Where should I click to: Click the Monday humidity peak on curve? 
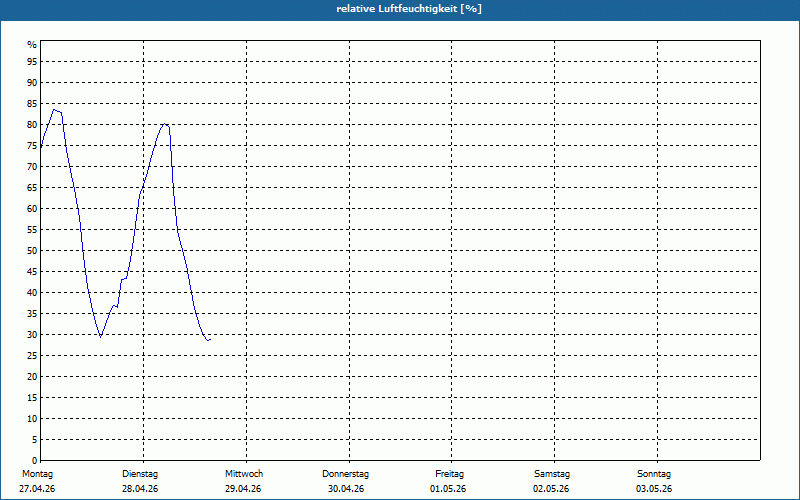tap(54, 109)
